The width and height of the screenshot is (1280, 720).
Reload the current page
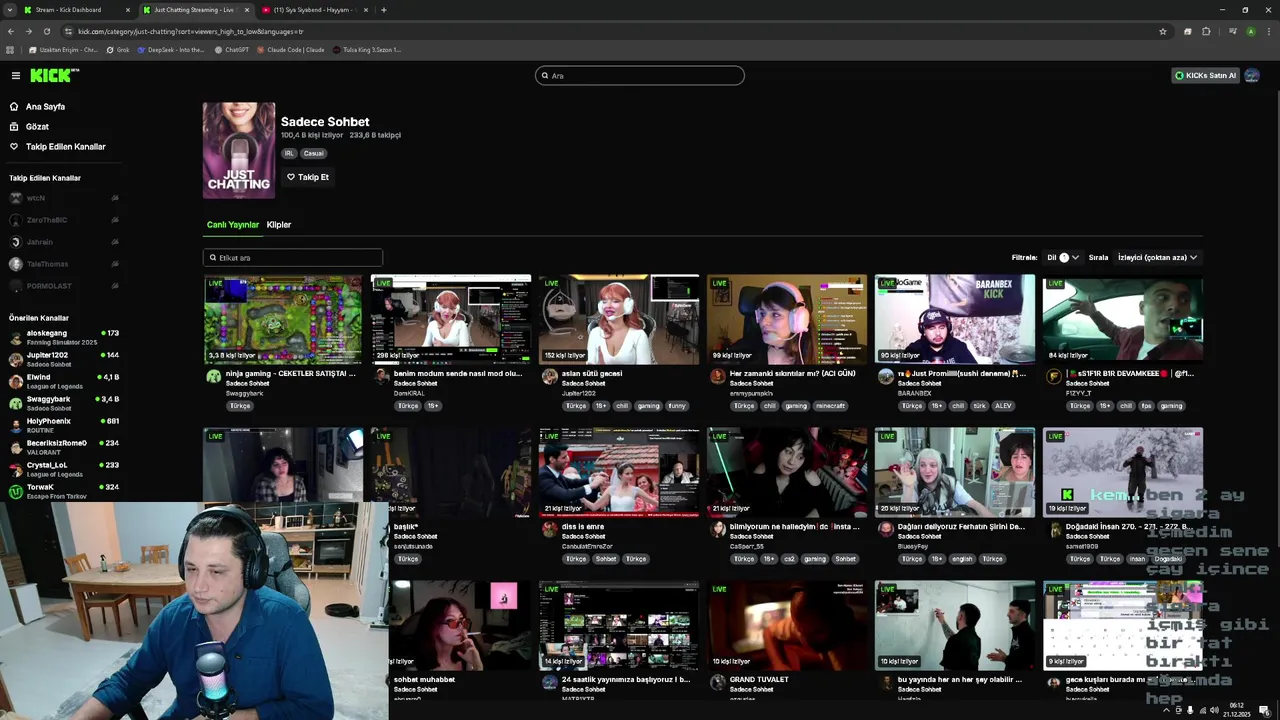tap(46, 31)
